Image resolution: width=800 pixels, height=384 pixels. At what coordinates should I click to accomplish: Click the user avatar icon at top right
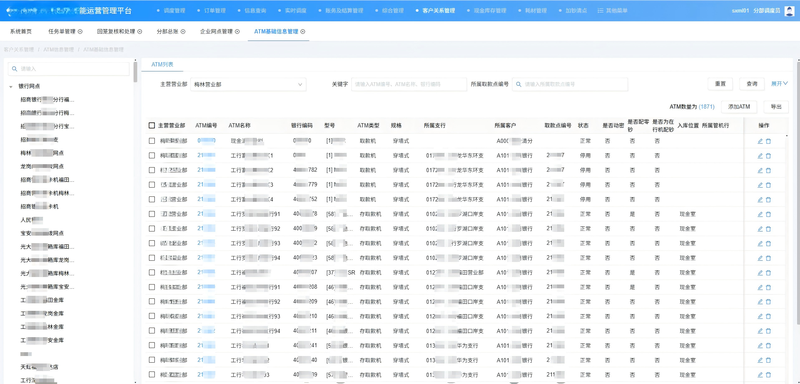(x=788, y=10)
